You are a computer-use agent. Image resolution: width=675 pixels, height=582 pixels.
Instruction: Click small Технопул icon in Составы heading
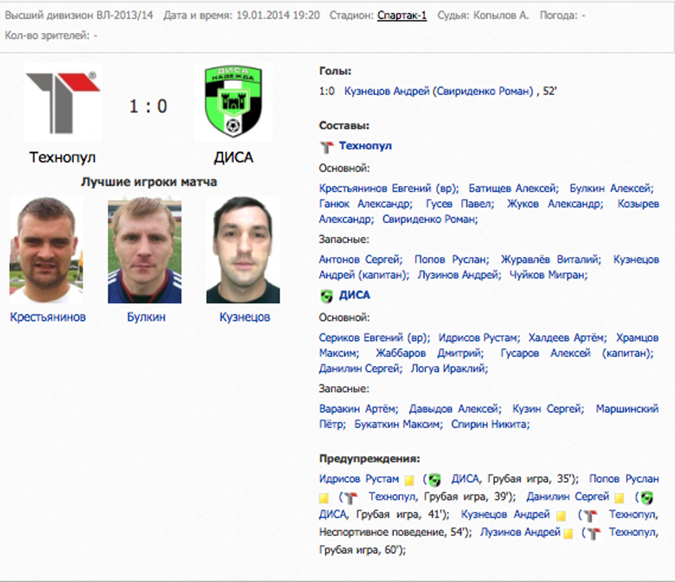tap(327, 147)
